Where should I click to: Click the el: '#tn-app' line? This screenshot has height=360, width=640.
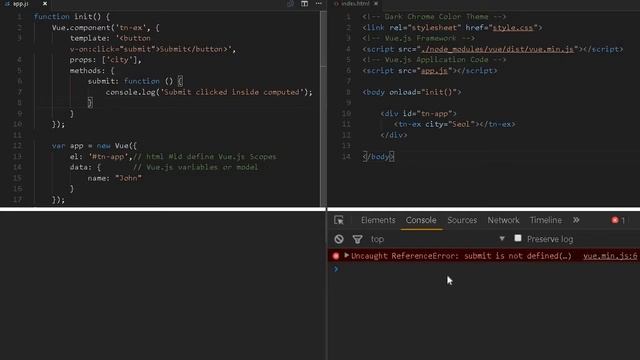[173, 156]
